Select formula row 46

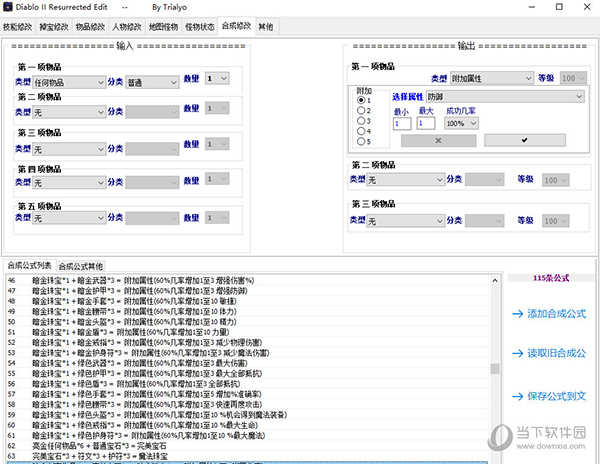click(247, 280)
